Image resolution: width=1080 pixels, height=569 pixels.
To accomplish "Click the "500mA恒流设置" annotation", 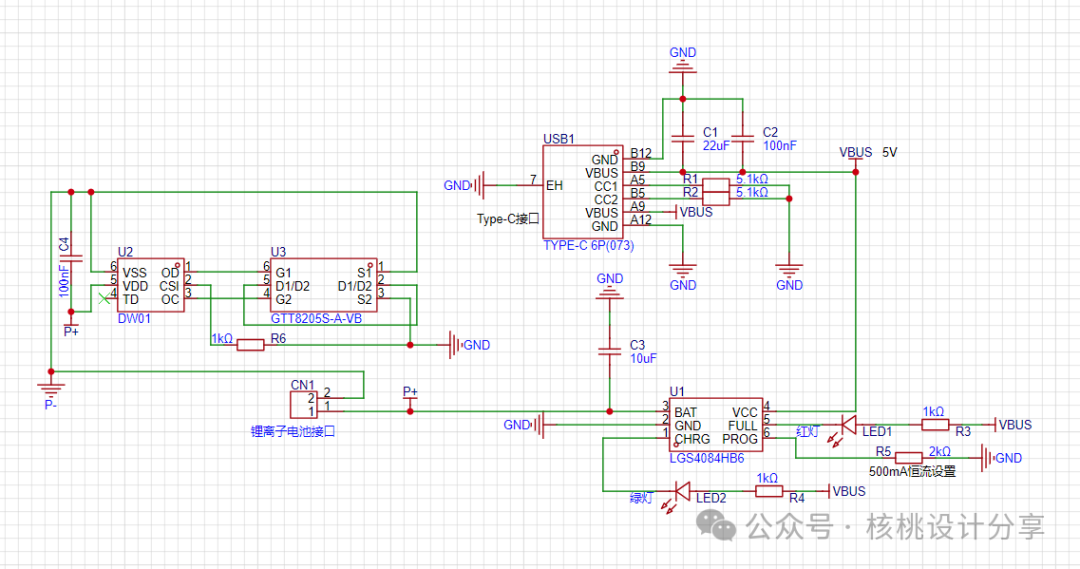I will [x=912, y=472].
